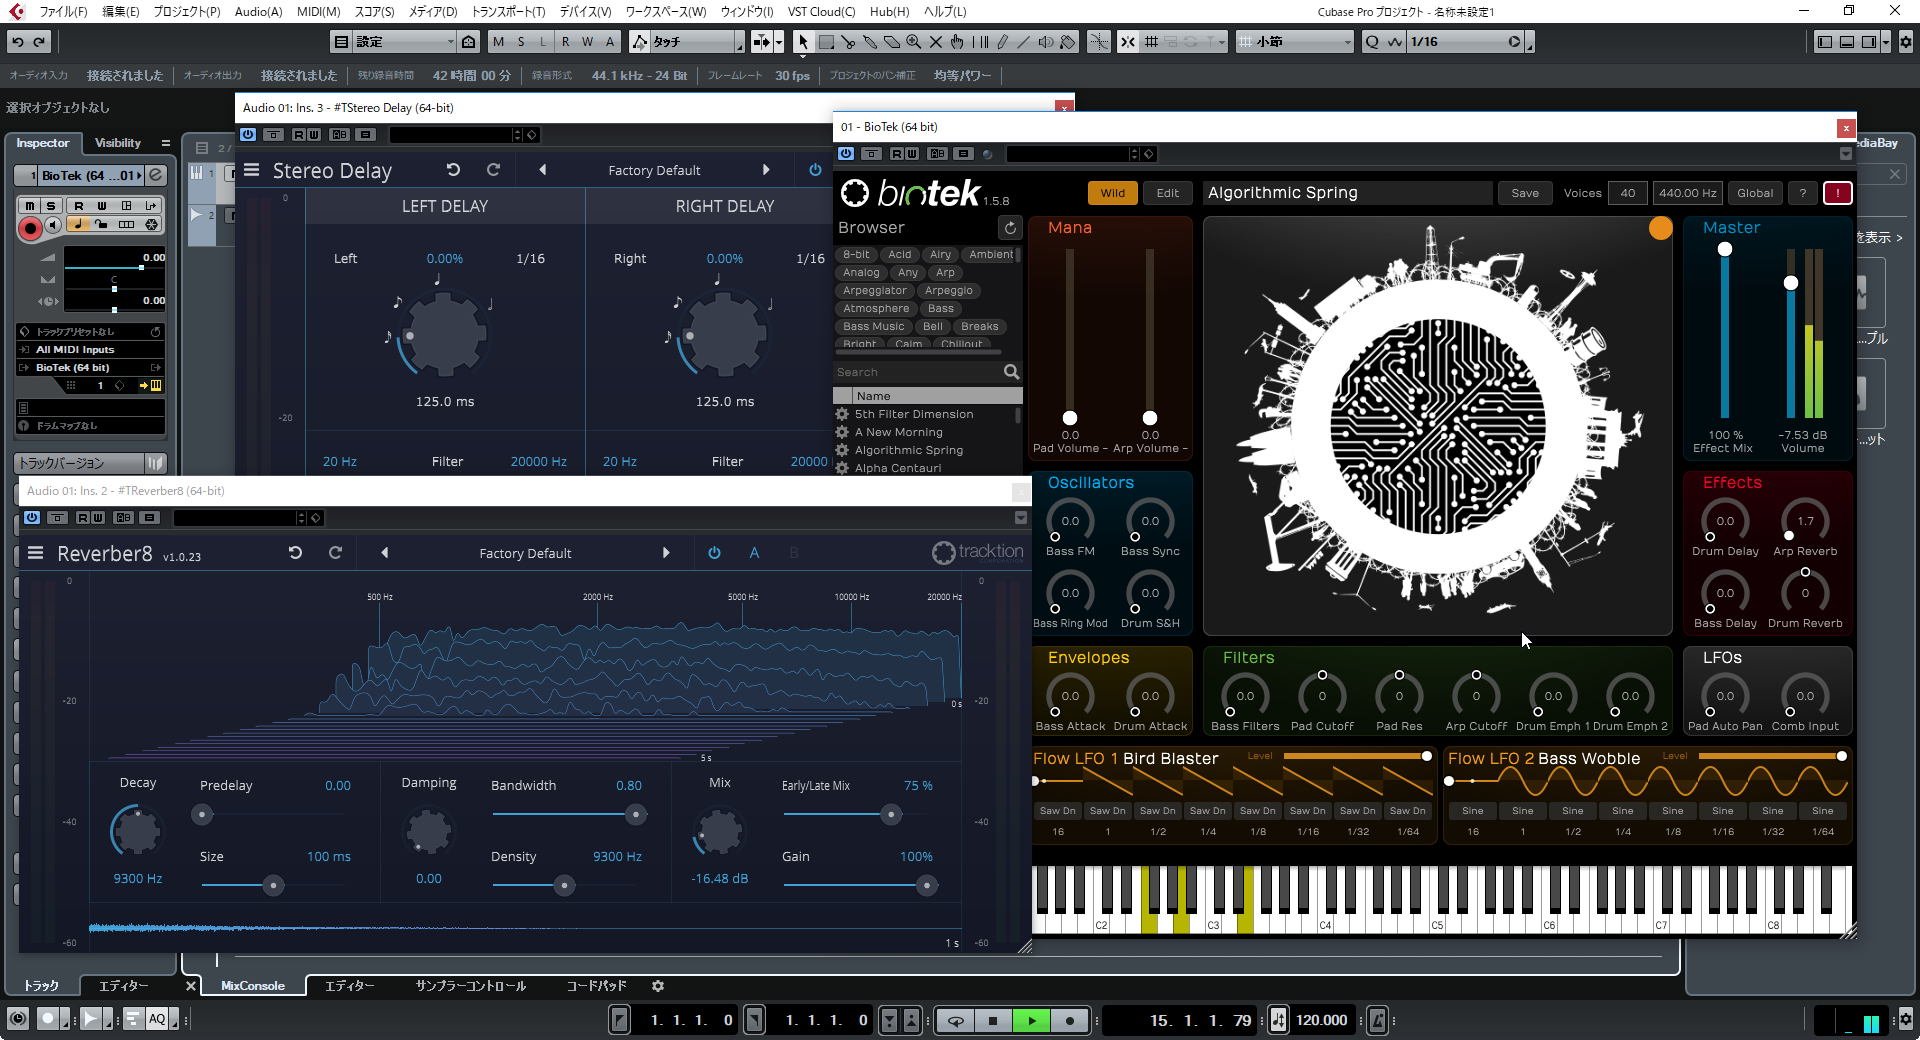Click Reverber8 Early/Late Mix slider handle

point(891,814)
